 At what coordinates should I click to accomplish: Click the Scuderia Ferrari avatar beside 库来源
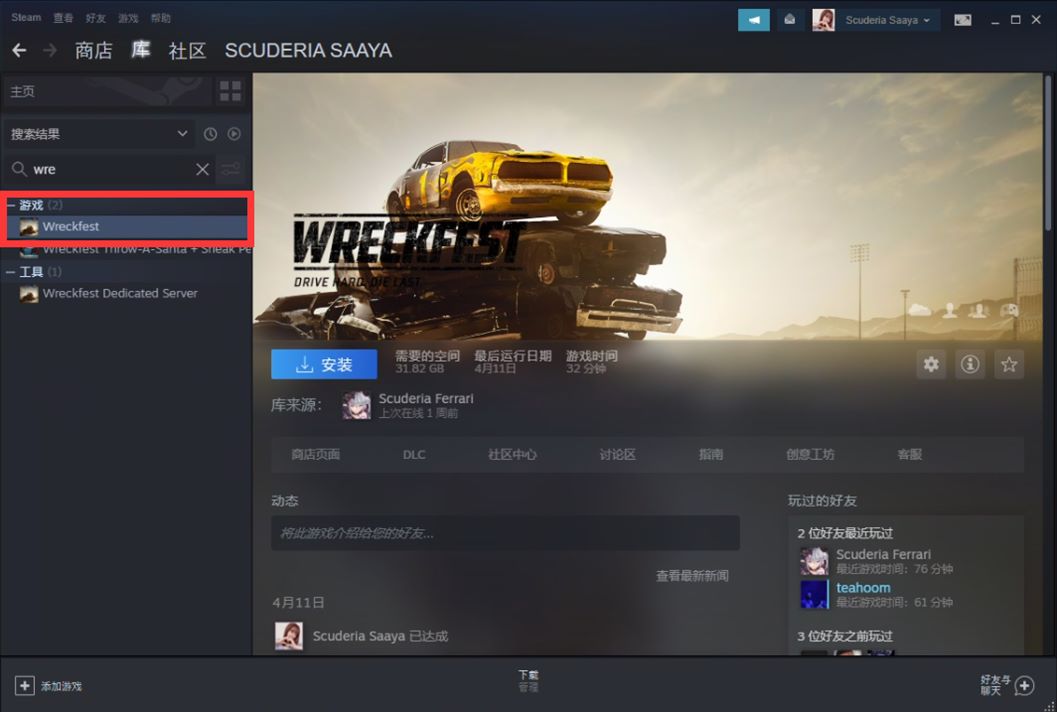[357, 406]
